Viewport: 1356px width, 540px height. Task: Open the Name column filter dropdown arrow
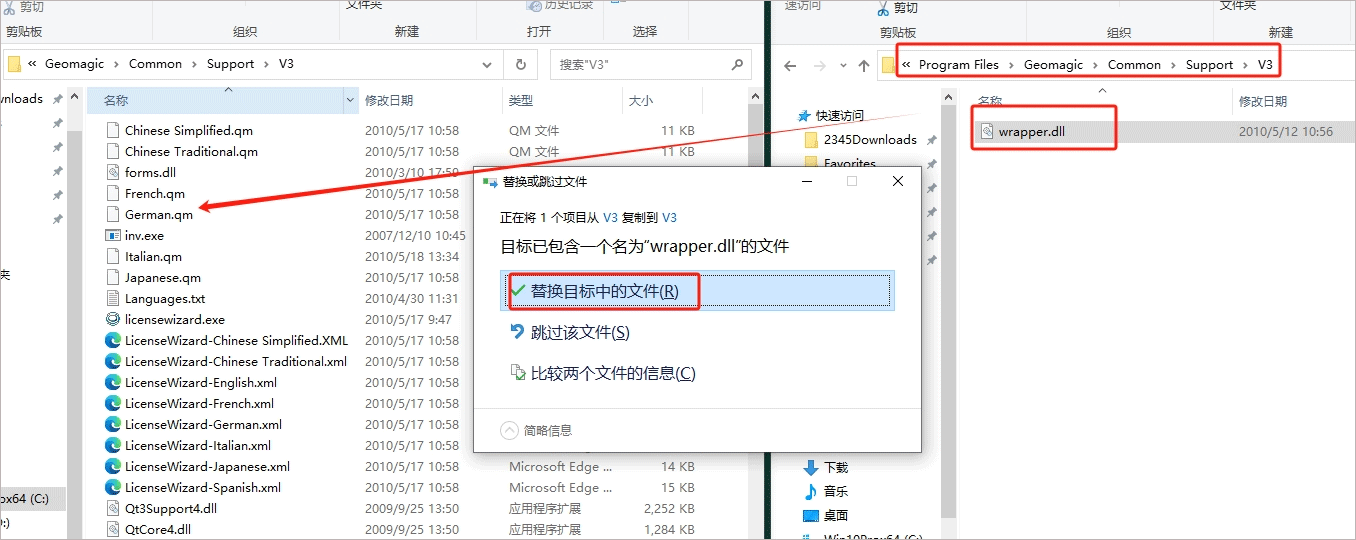click(350, 100)
